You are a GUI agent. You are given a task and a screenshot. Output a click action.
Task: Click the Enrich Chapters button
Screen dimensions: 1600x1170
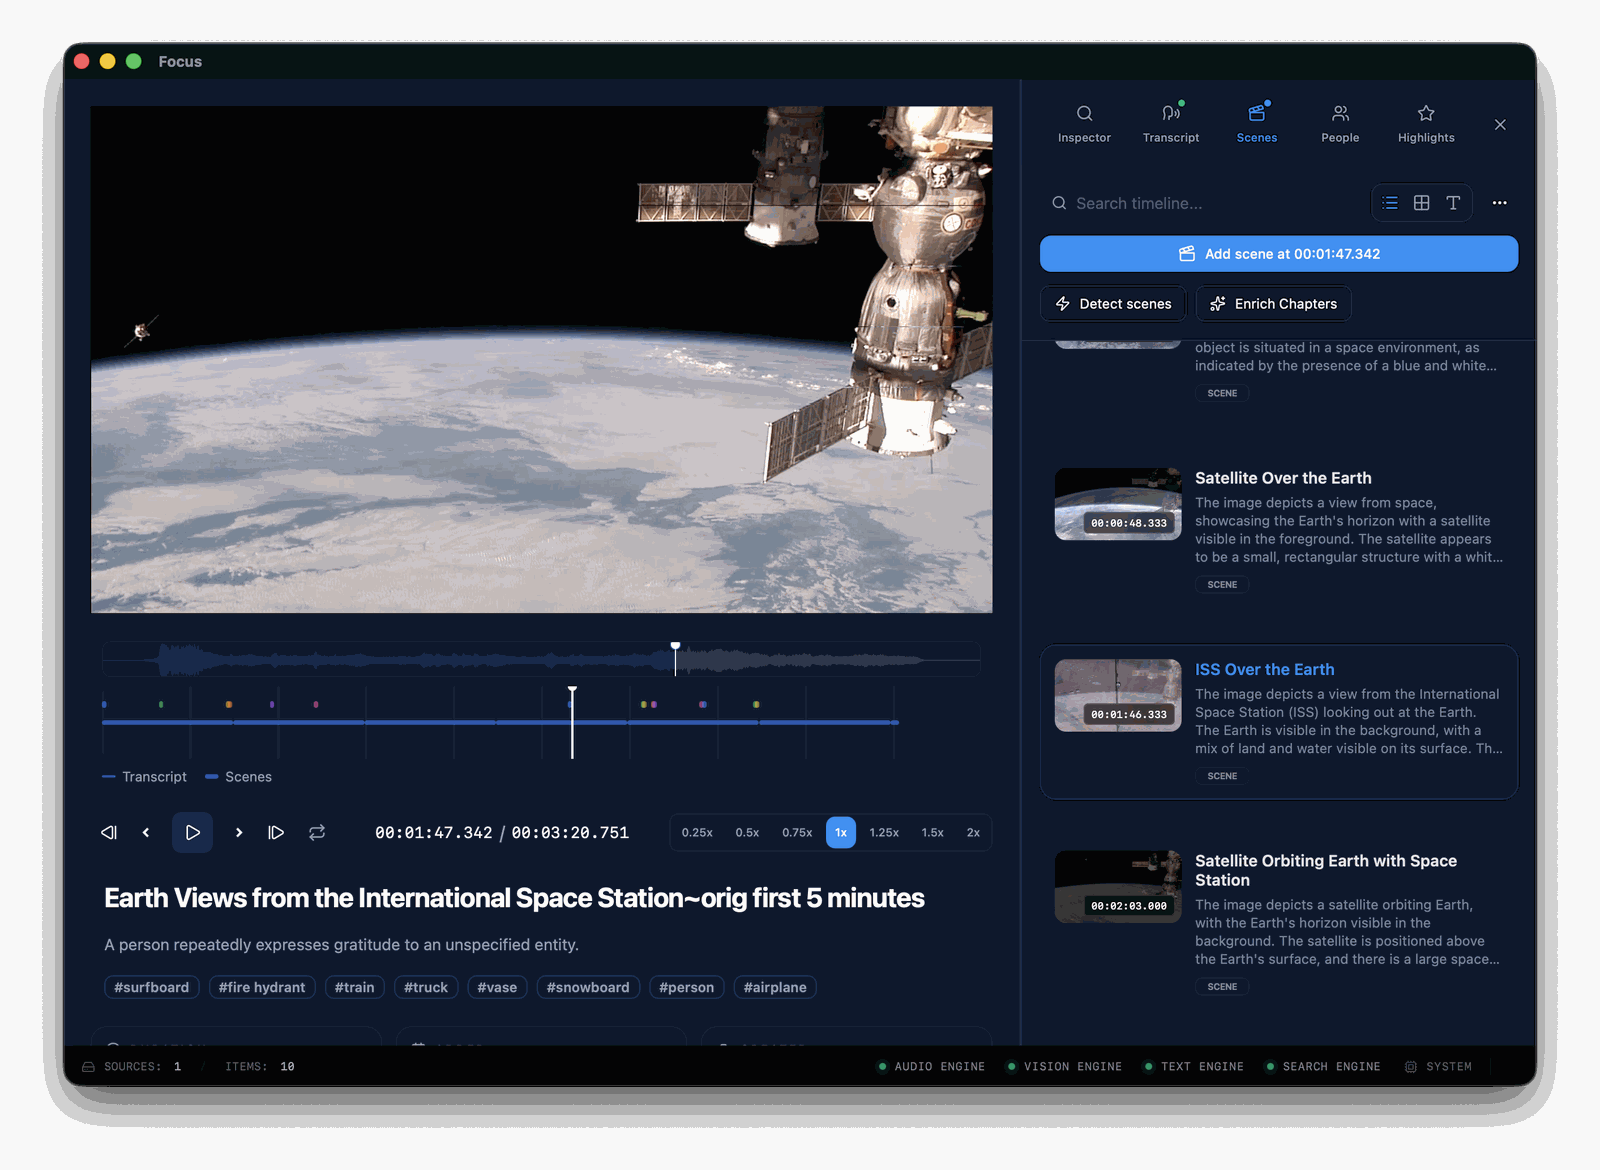point(1273,304)
